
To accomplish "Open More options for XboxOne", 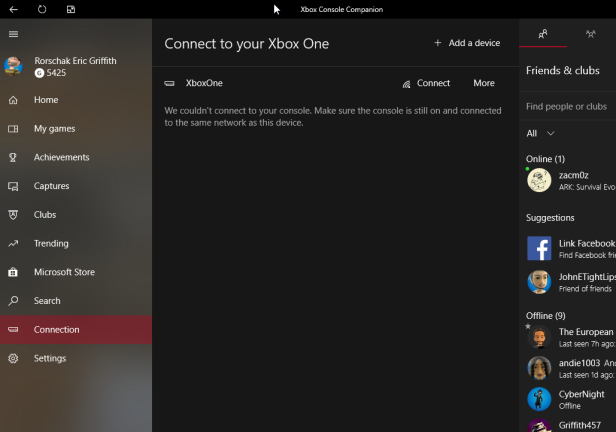I will coord(484,83).
